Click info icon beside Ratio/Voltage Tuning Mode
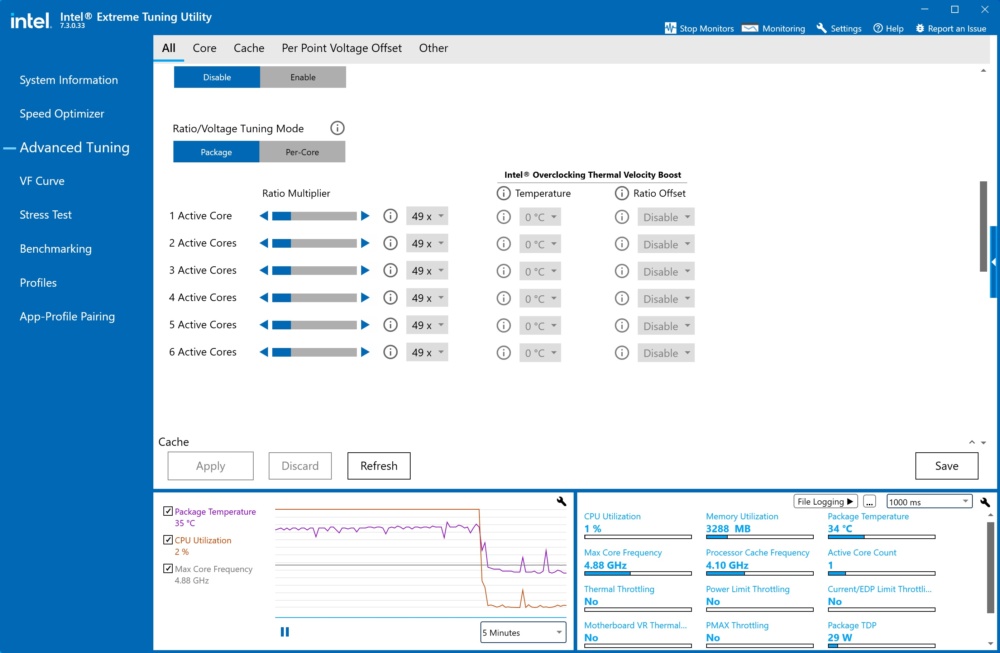The width and height of the screenshot is (1000, 653). pyautogui.click(x=337, y=128)
